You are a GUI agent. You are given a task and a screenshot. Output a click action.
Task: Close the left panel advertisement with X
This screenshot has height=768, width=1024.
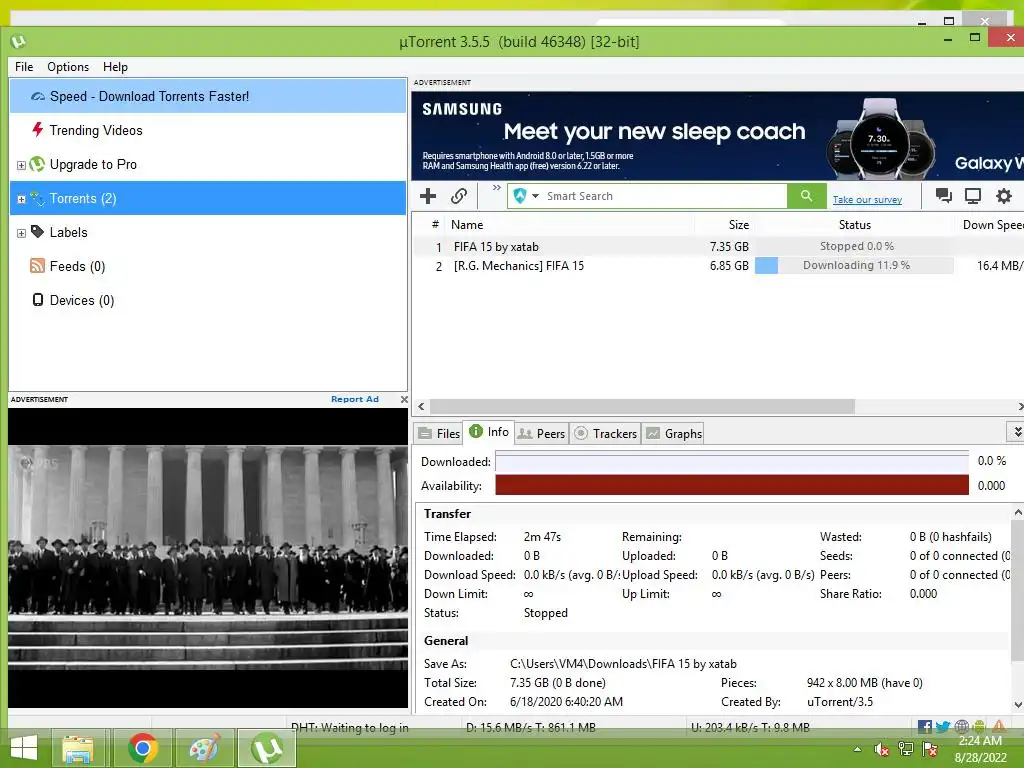coord(404,399)
